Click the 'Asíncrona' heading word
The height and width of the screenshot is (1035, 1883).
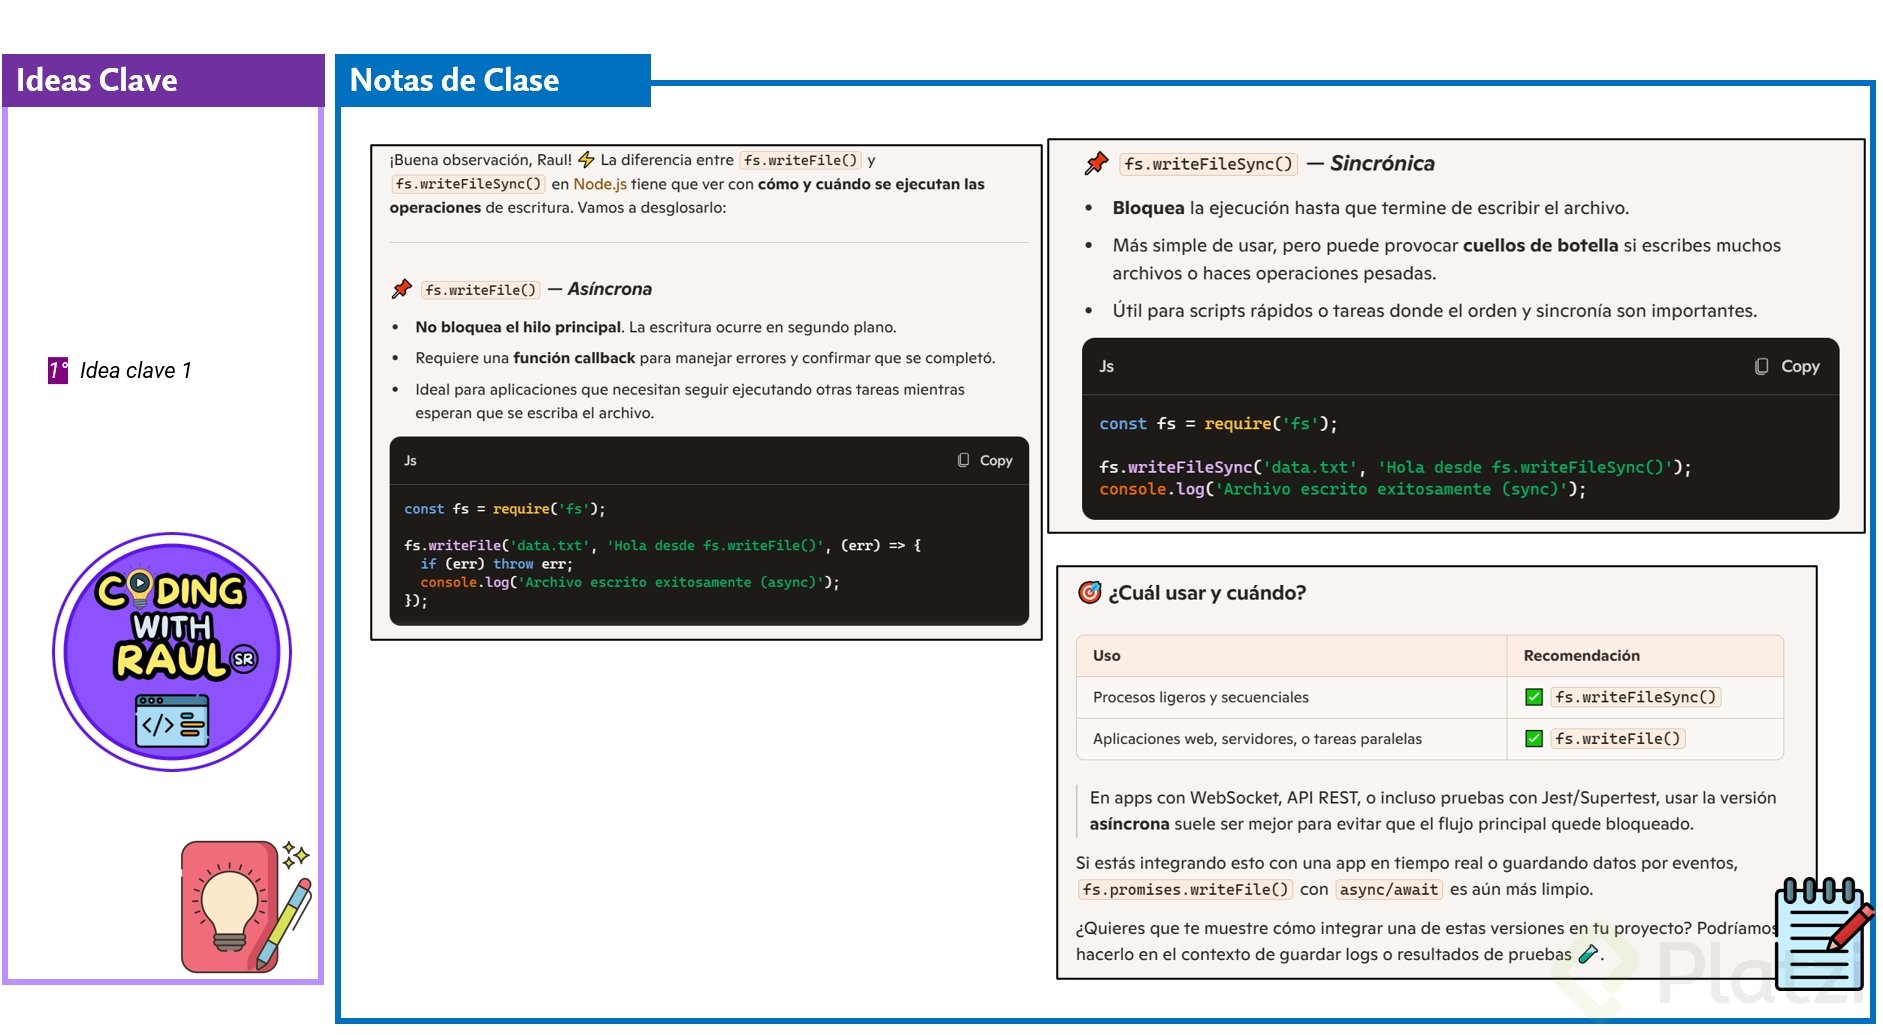[x=610, y=289]
